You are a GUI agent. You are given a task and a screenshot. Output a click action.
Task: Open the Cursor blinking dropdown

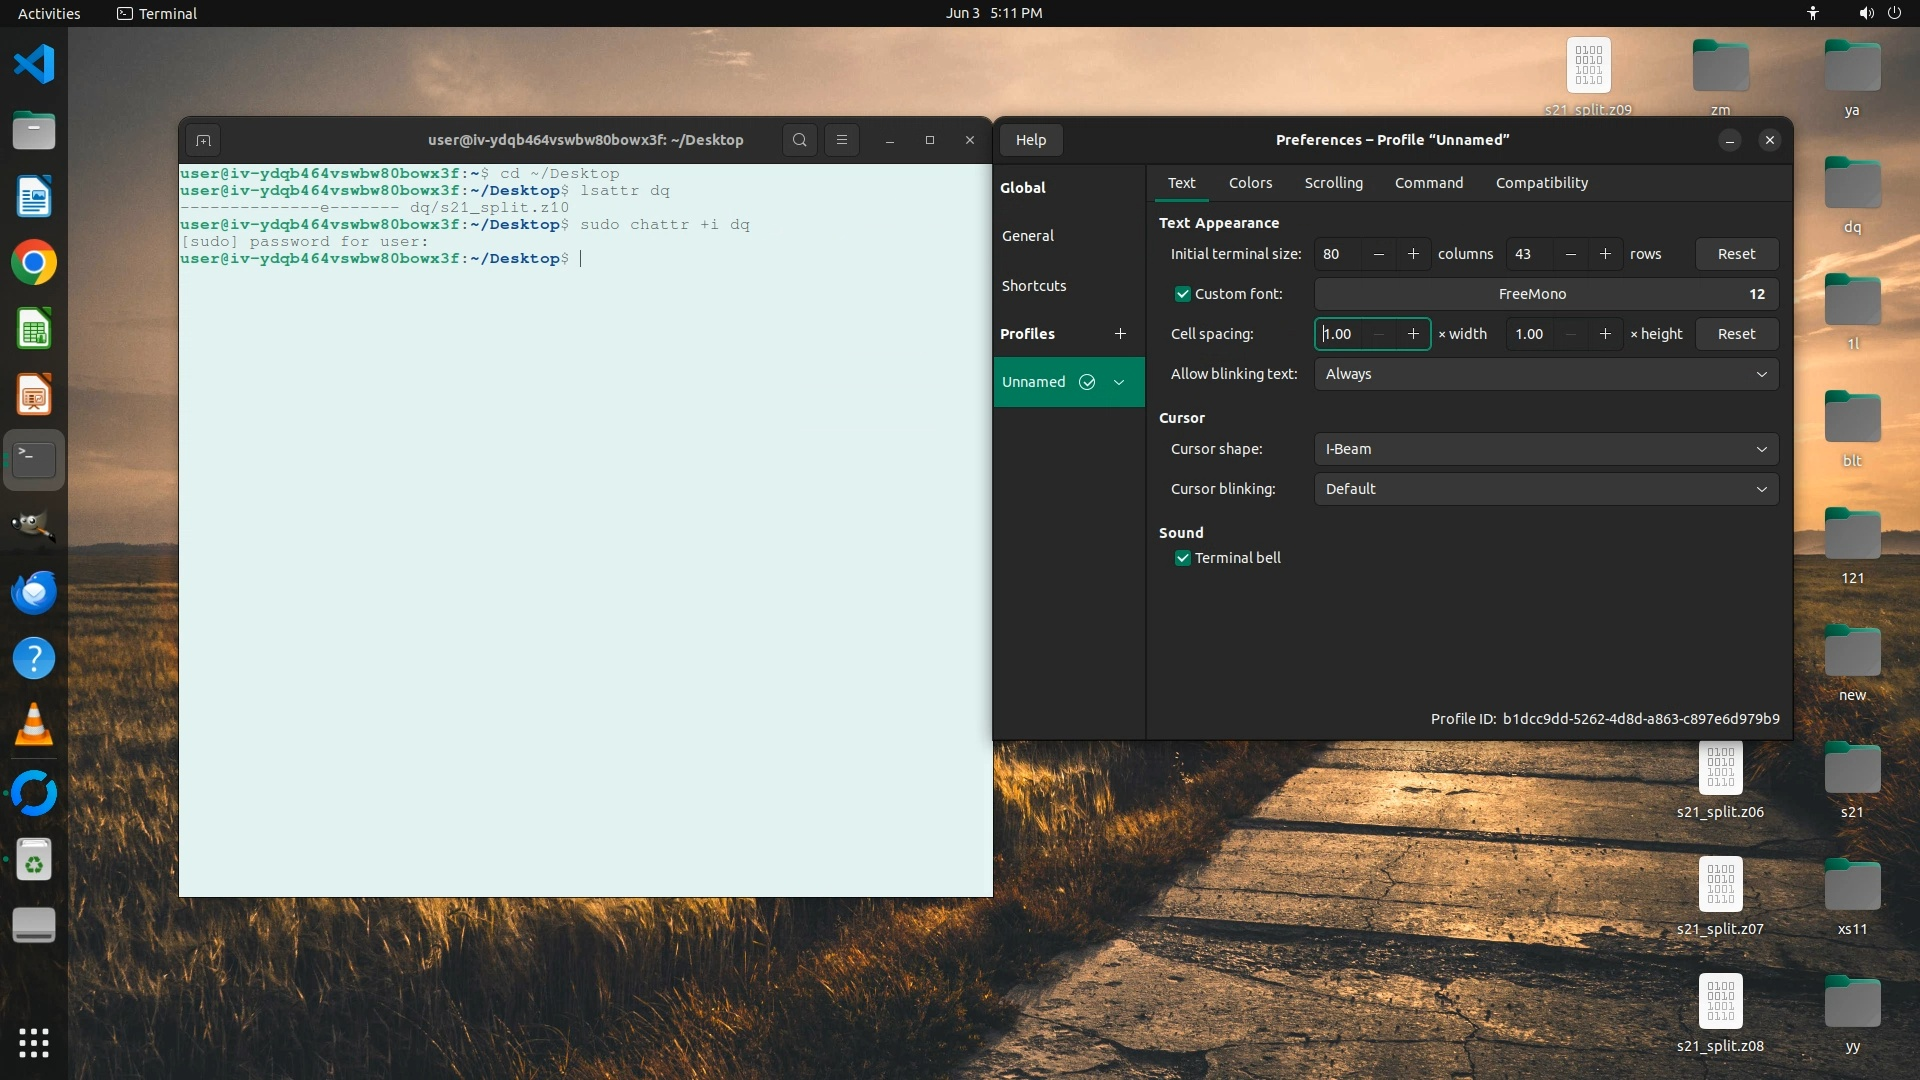1546,489
